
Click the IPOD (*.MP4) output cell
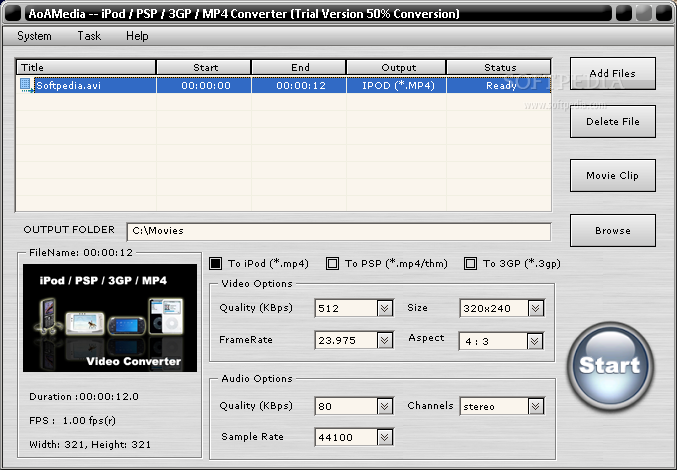coord(397,85)
